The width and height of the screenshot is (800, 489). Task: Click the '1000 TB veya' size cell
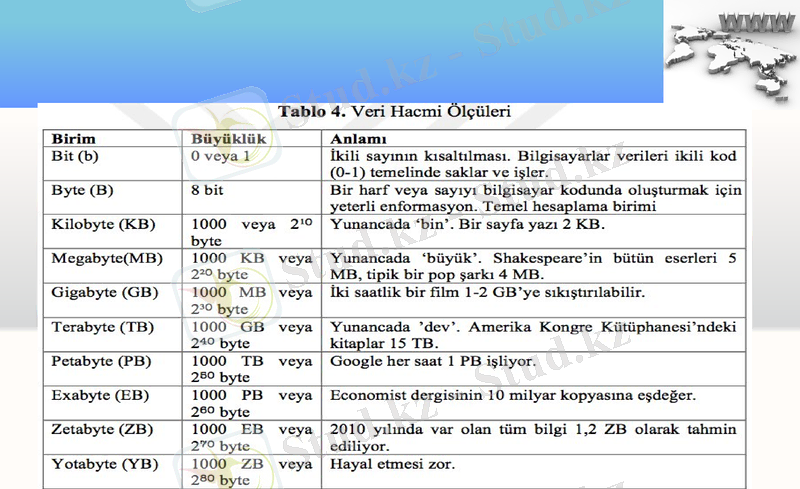[x=252, y=369]
